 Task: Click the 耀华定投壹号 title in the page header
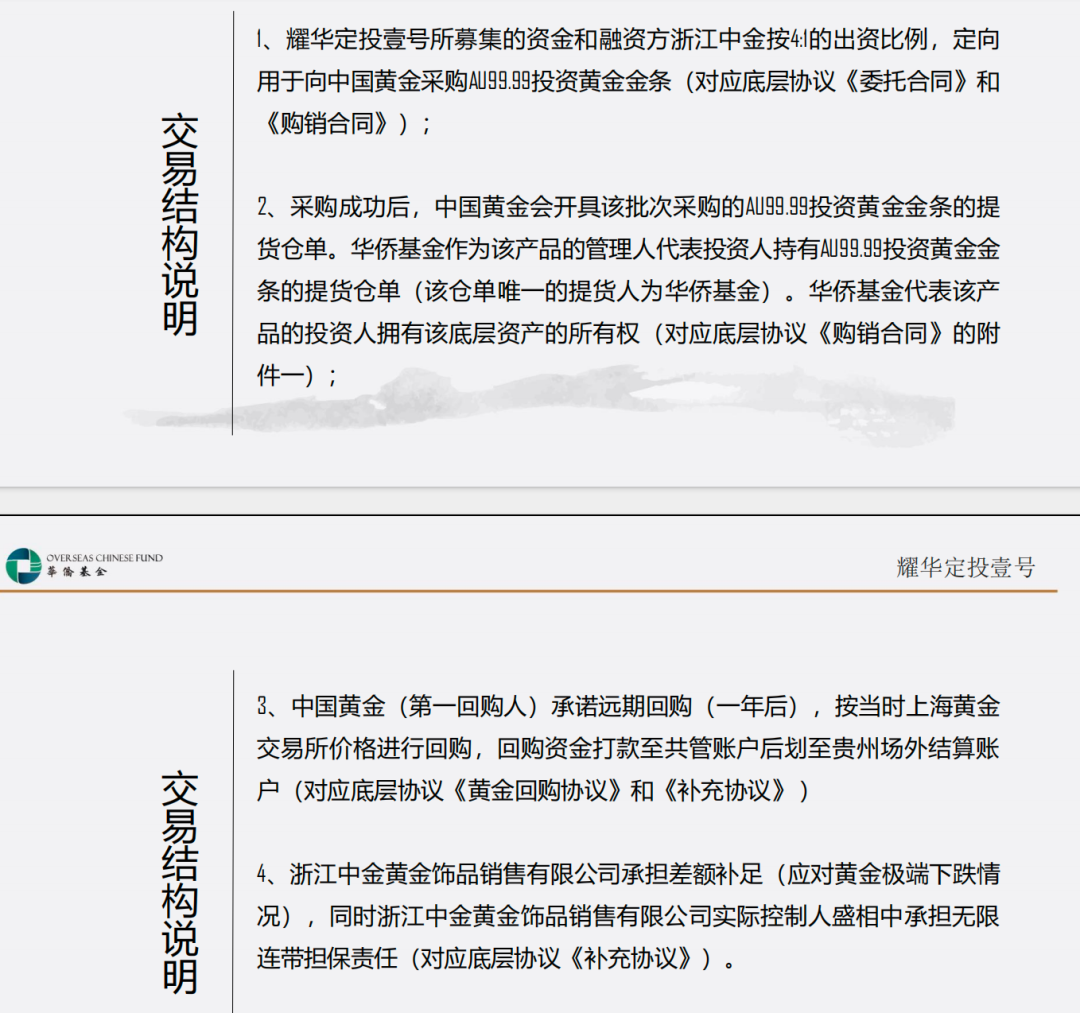tap(966, 567)
